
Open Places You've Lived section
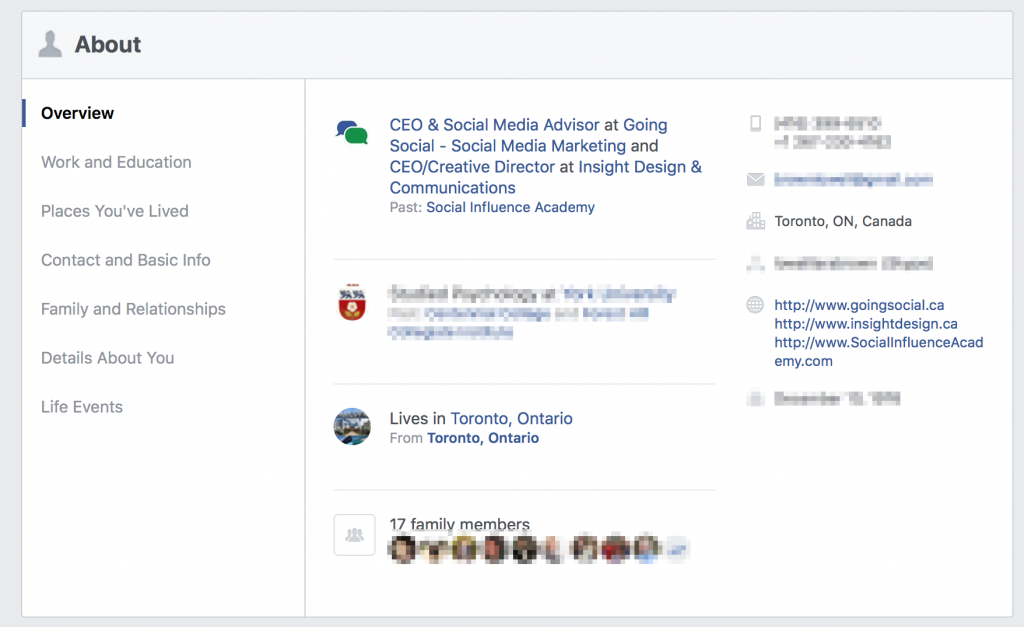(x=115, y=211)
